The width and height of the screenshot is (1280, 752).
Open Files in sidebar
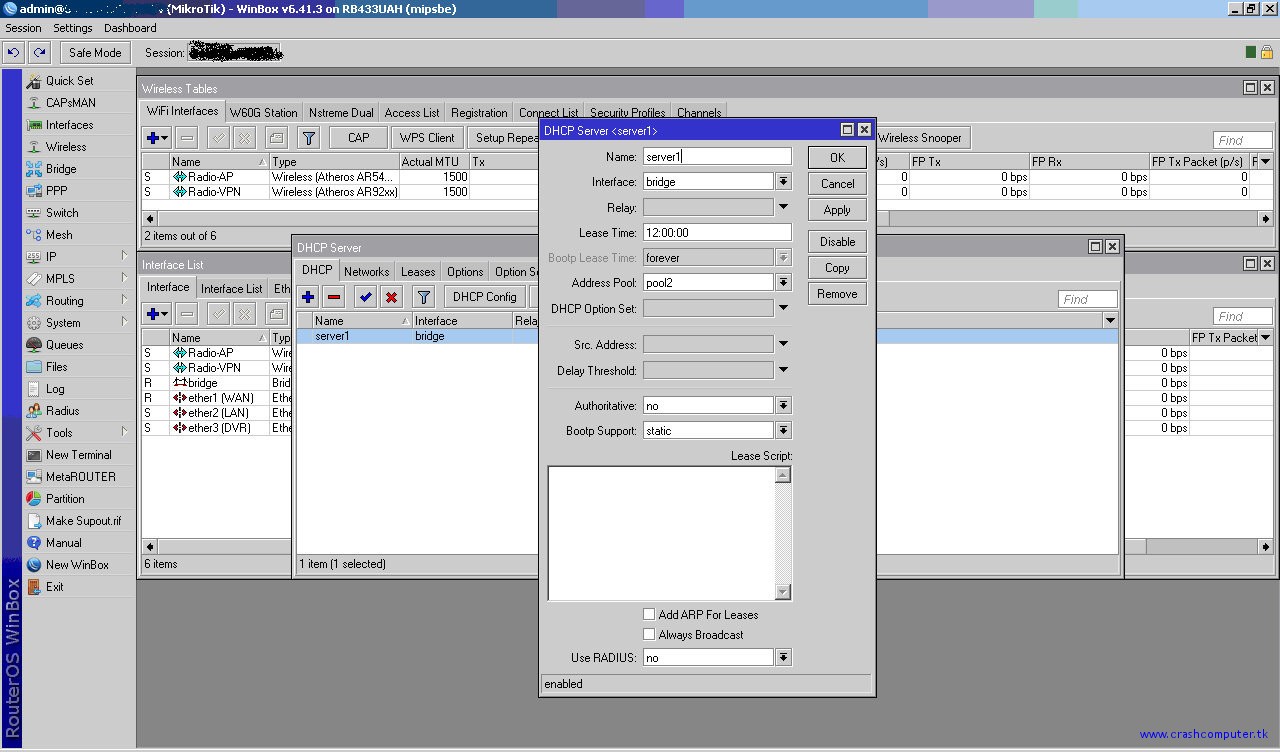[x=57, y=367]
